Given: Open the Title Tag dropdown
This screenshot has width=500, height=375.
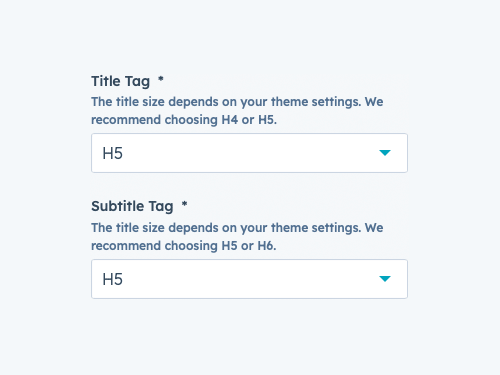Looking at the screenshot, I should tap(249, 153).
